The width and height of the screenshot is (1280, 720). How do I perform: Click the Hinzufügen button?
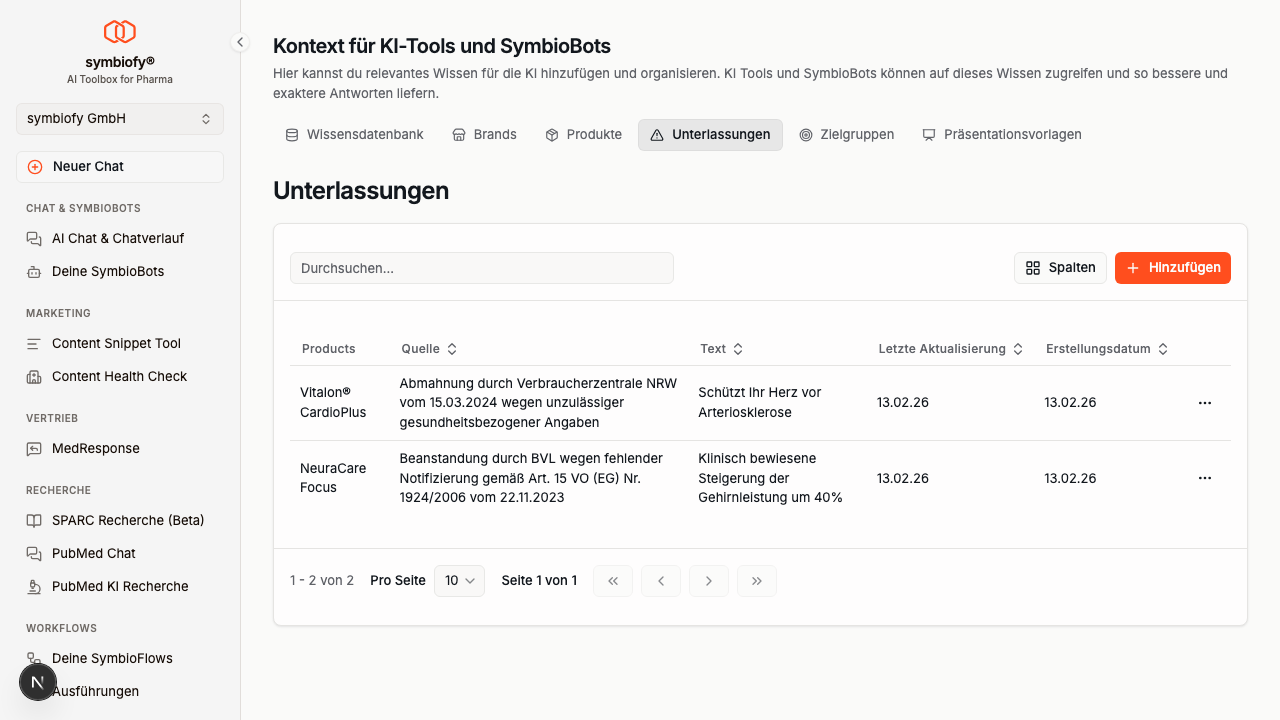(x=1172, y=267)
